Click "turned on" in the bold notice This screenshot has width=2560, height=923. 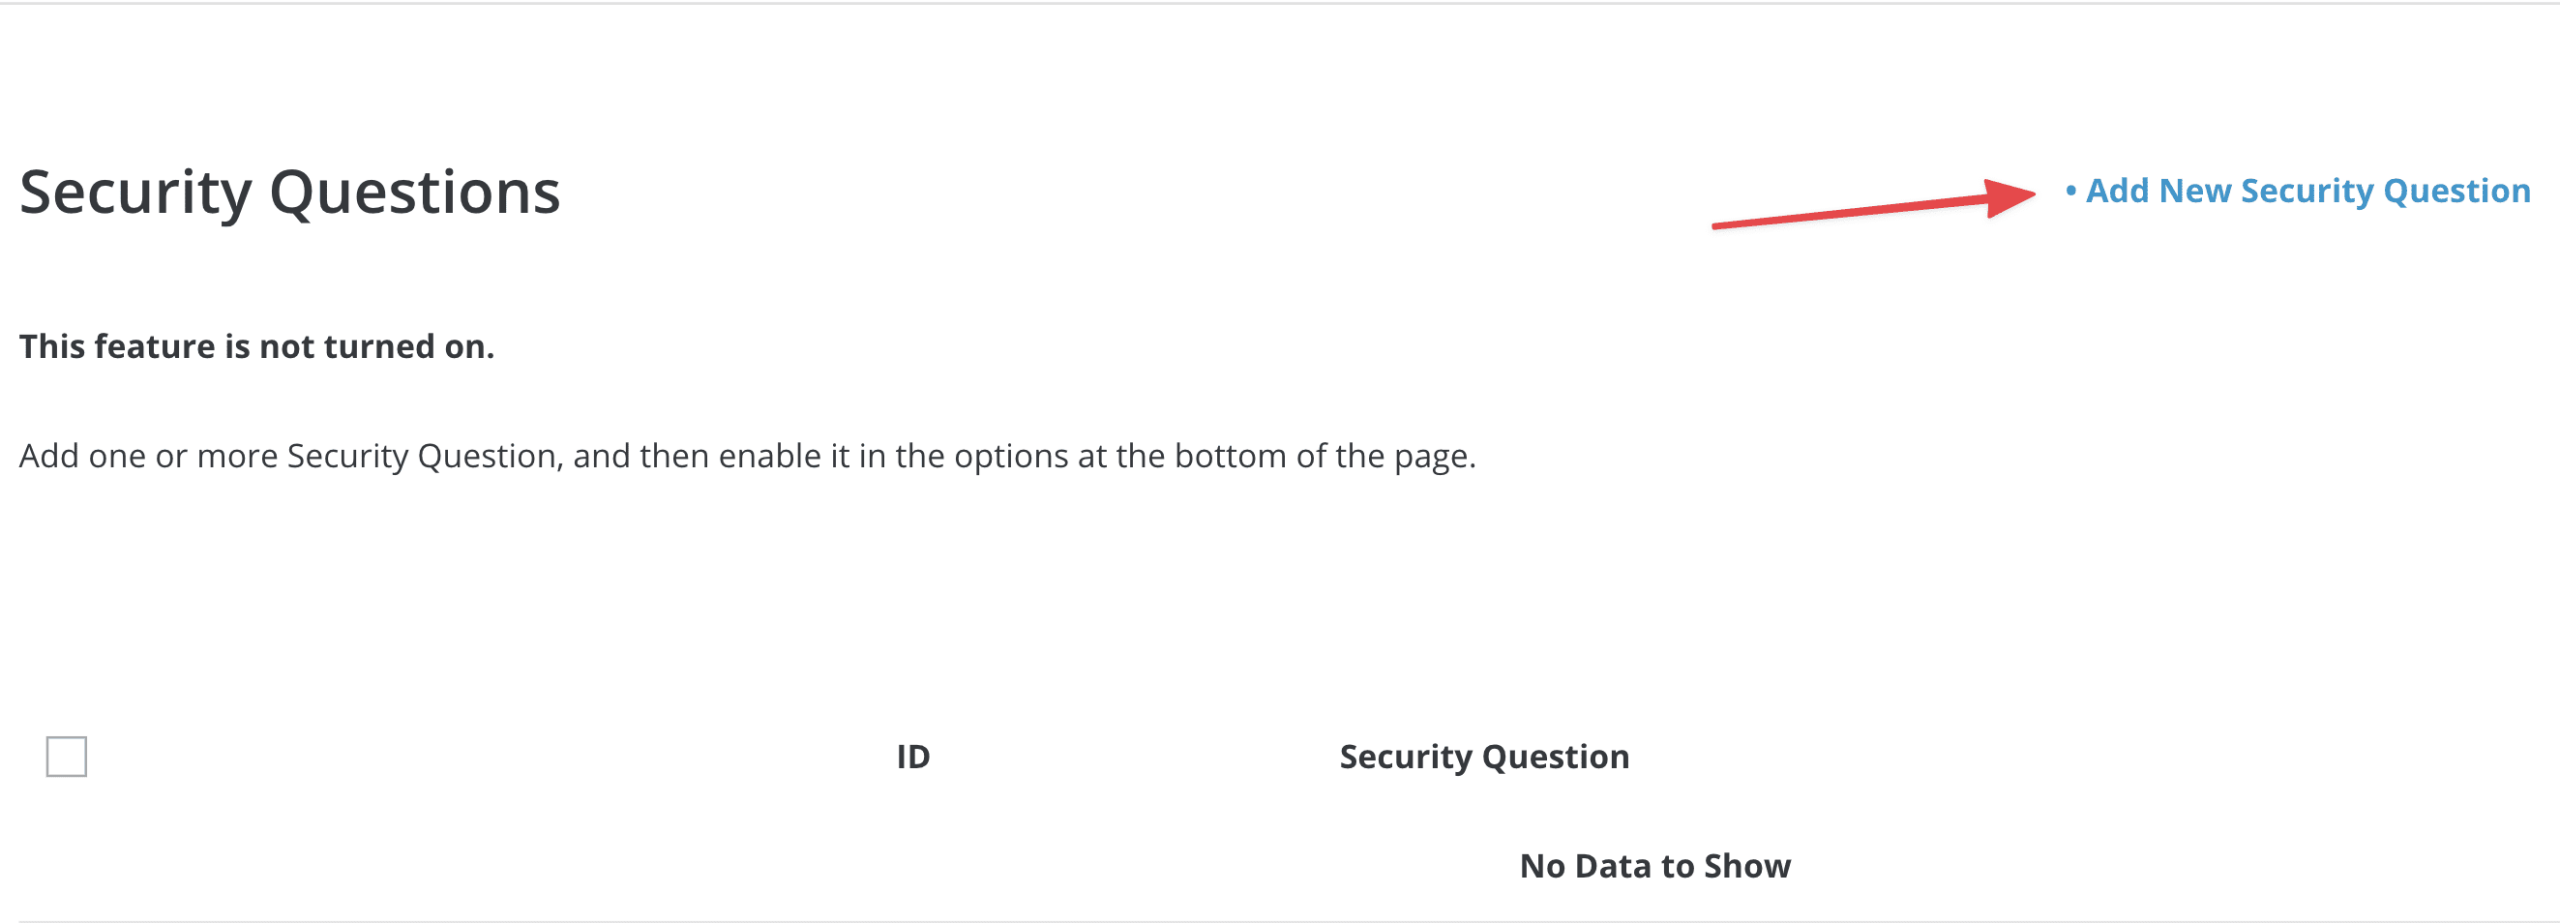tap(408, 346)
